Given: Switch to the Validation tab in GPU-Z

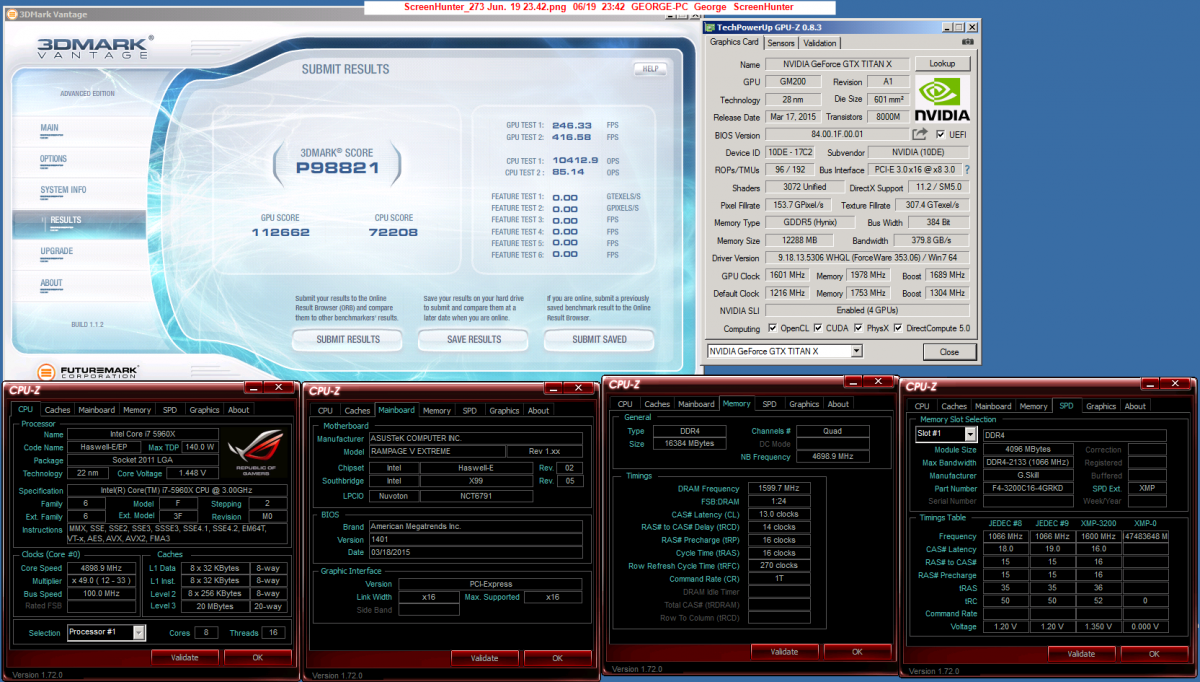Looking at the screenshot, I should click(820, 43).
